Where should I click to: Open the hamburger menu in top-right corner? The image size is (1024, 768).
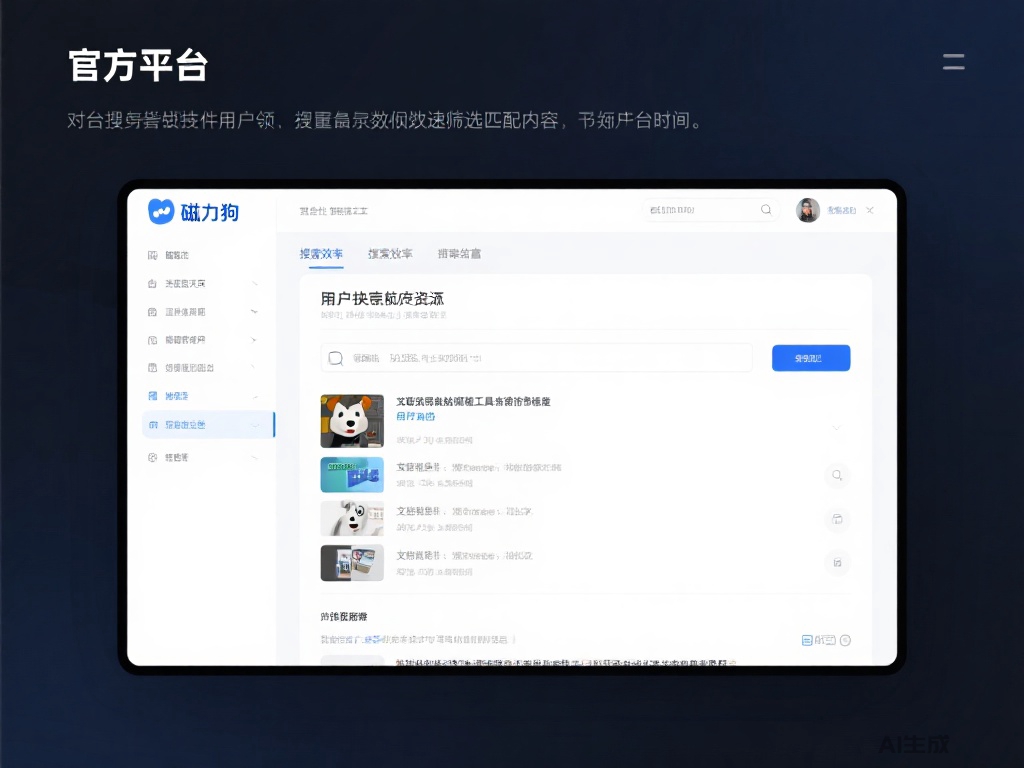953,61
